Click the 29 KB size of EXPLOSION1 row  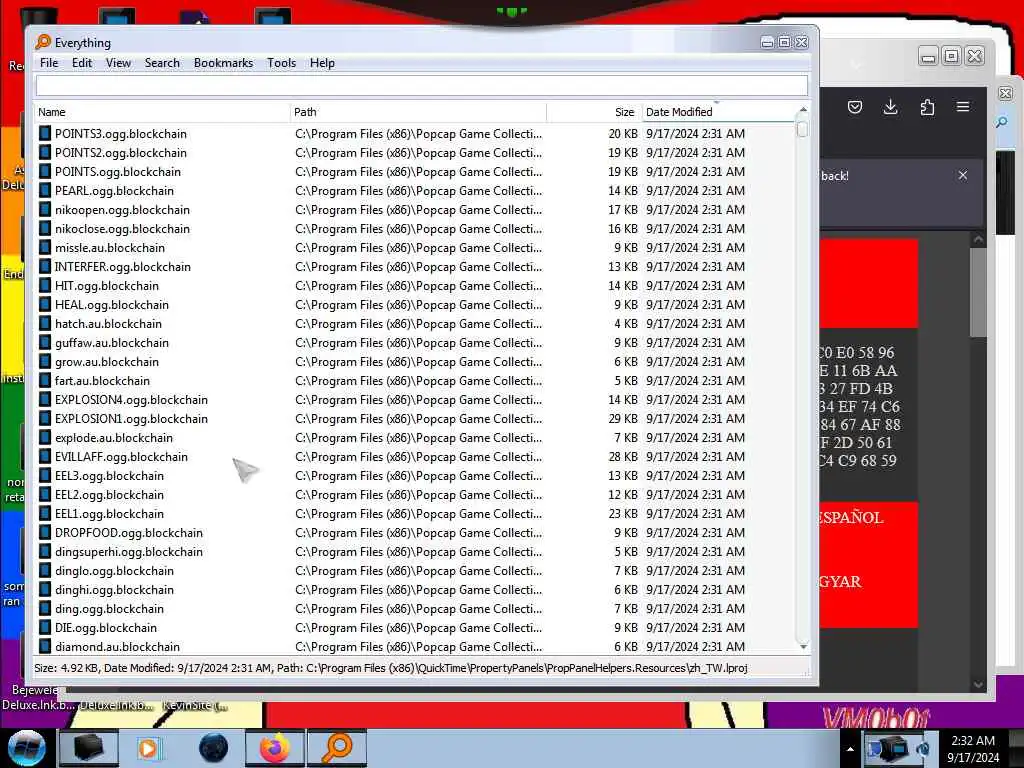pos(623,419)
